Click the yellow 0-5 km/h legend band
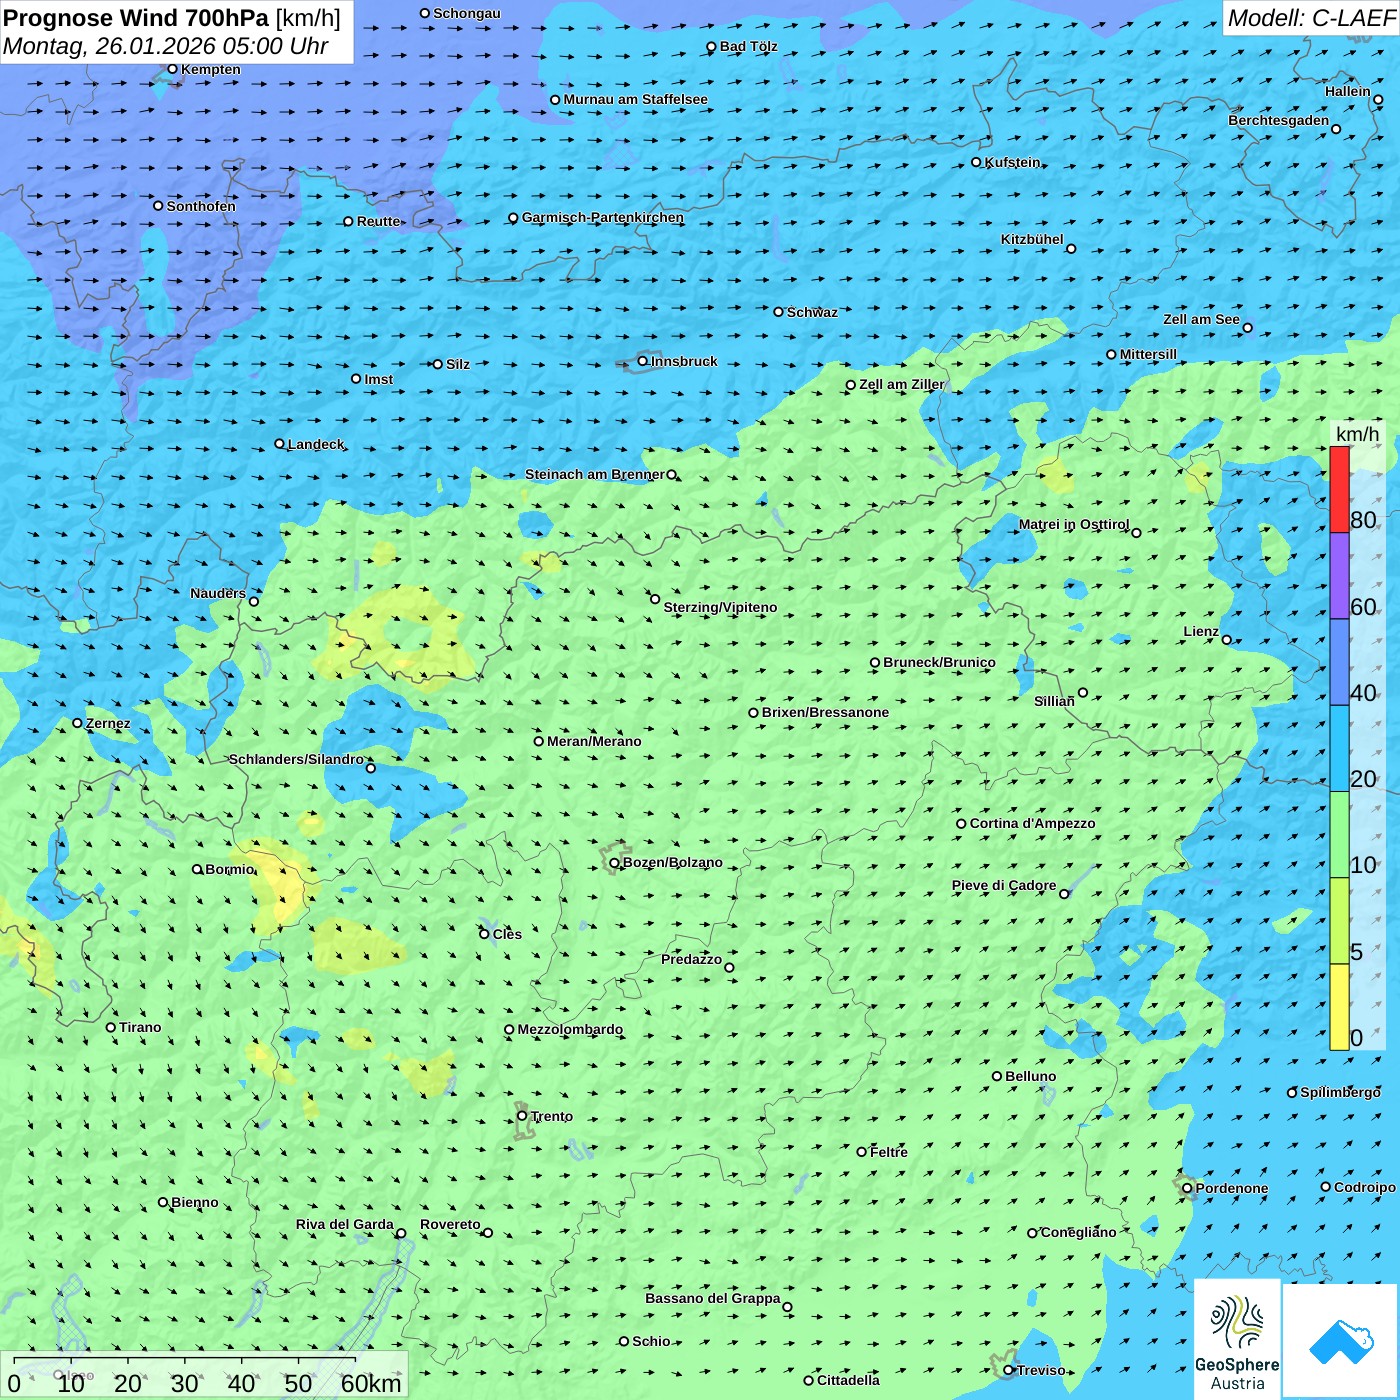1400x1400 pixels. 1339,1006
